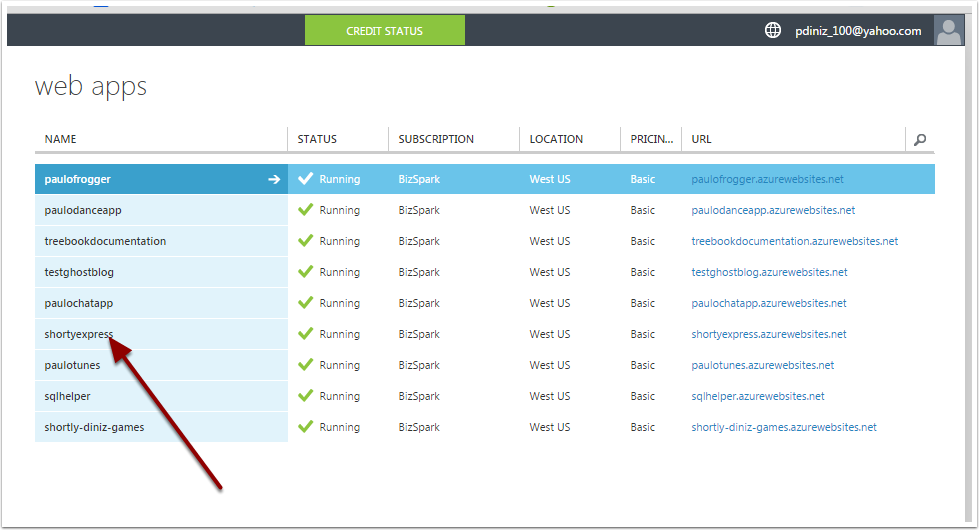The width and height of the screenshot is (979, 530).
Task: Click the PRICIN... column header
Action: pyautogui.click(x=651, y=139)
